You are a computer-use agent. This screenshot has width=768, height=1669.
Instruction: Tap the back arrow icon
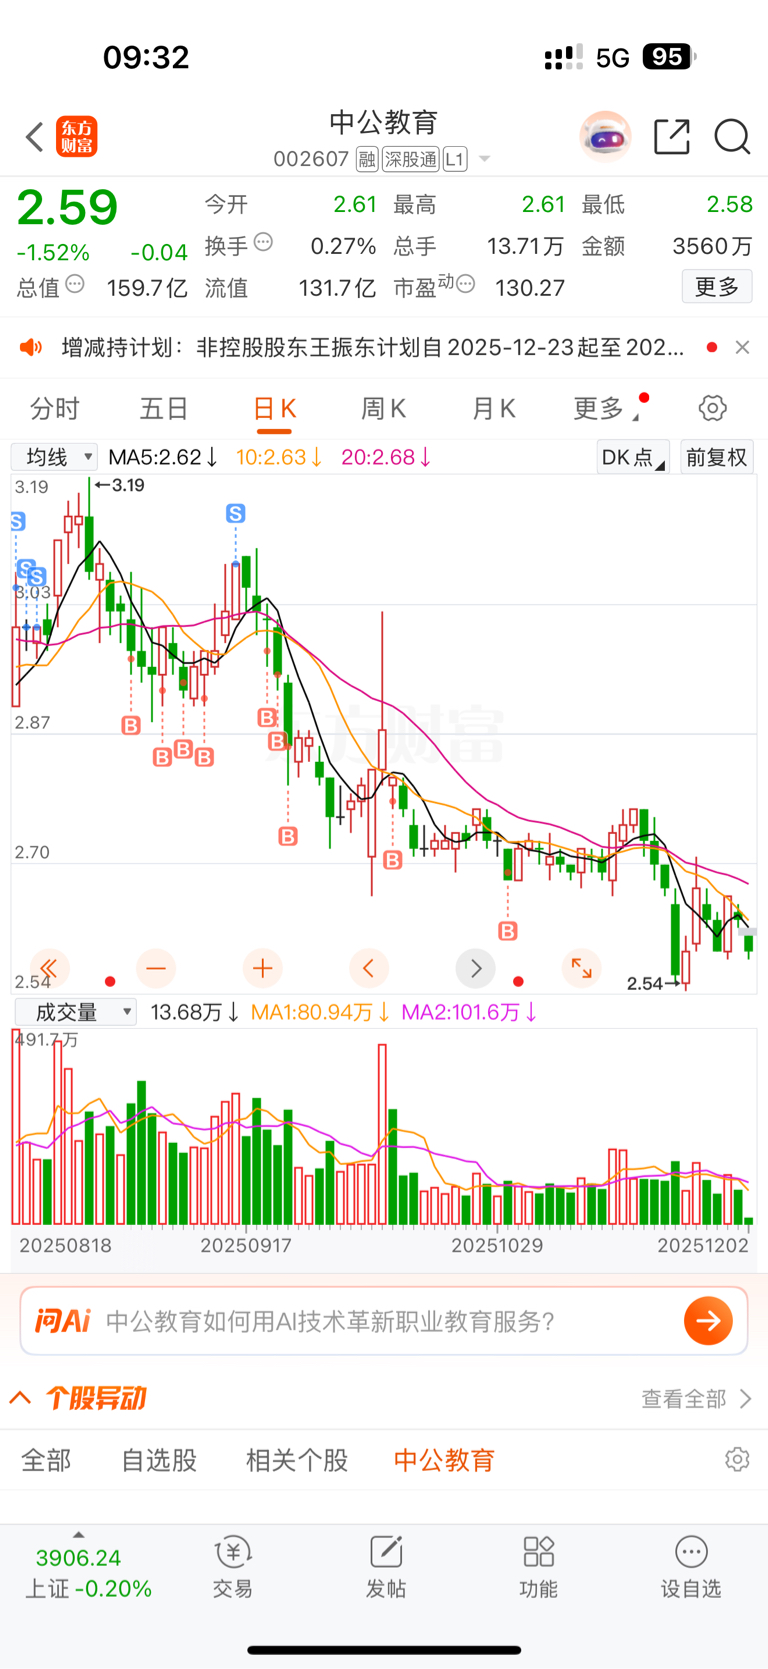click(x=34, y=137)
